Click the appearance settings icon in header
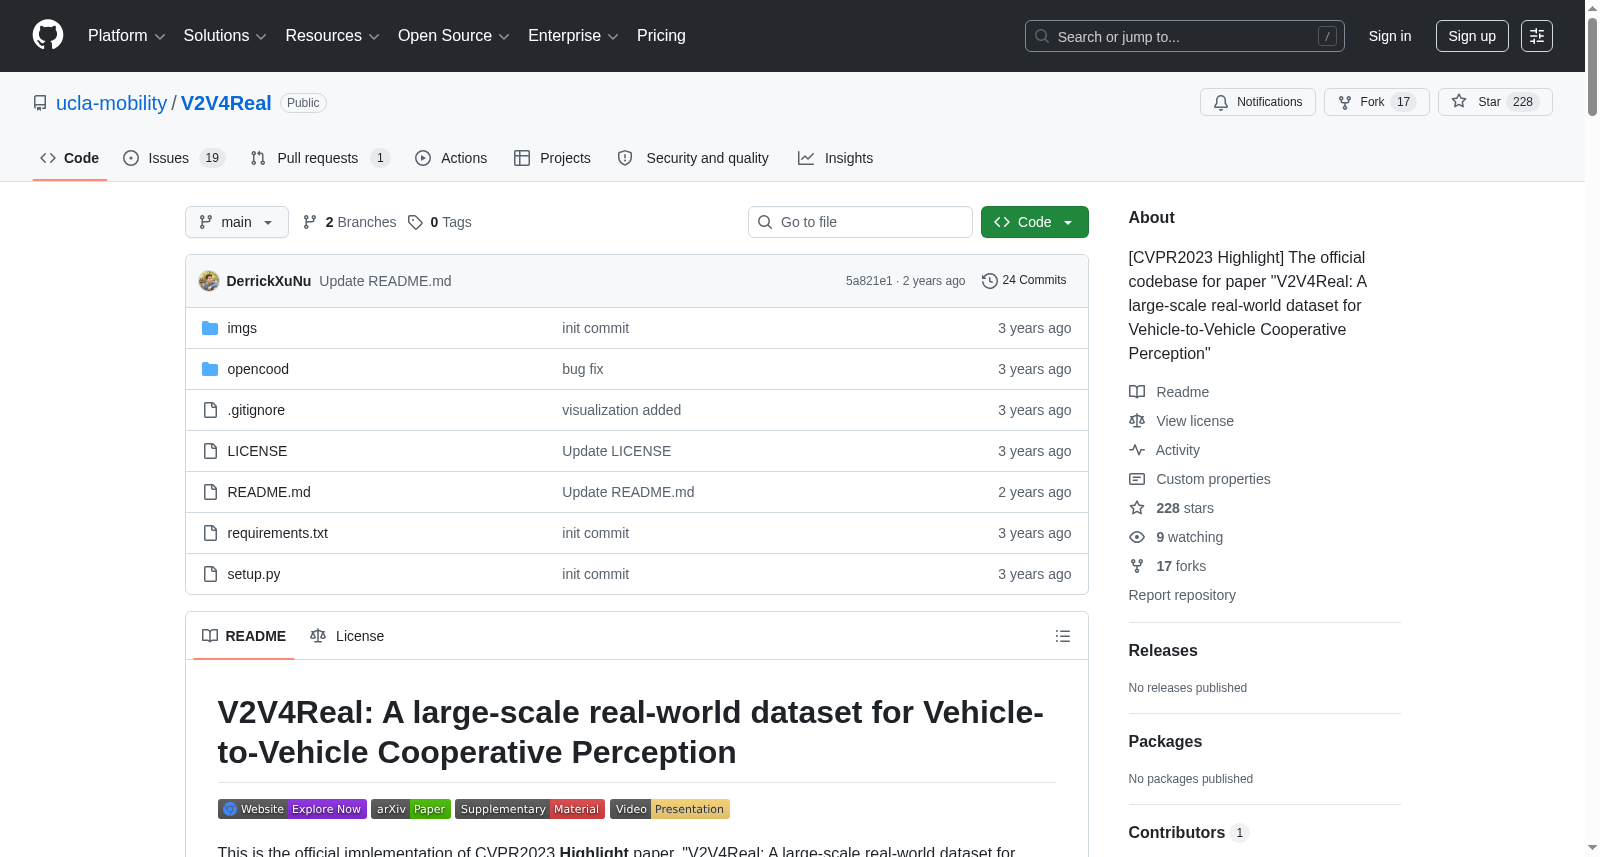Viewport: 1600px width, 857px height. 1537,36
